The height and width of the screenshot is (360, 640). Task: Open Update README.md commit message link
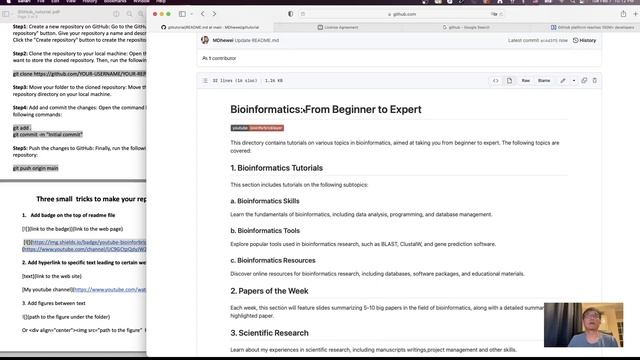coord(257,40)
